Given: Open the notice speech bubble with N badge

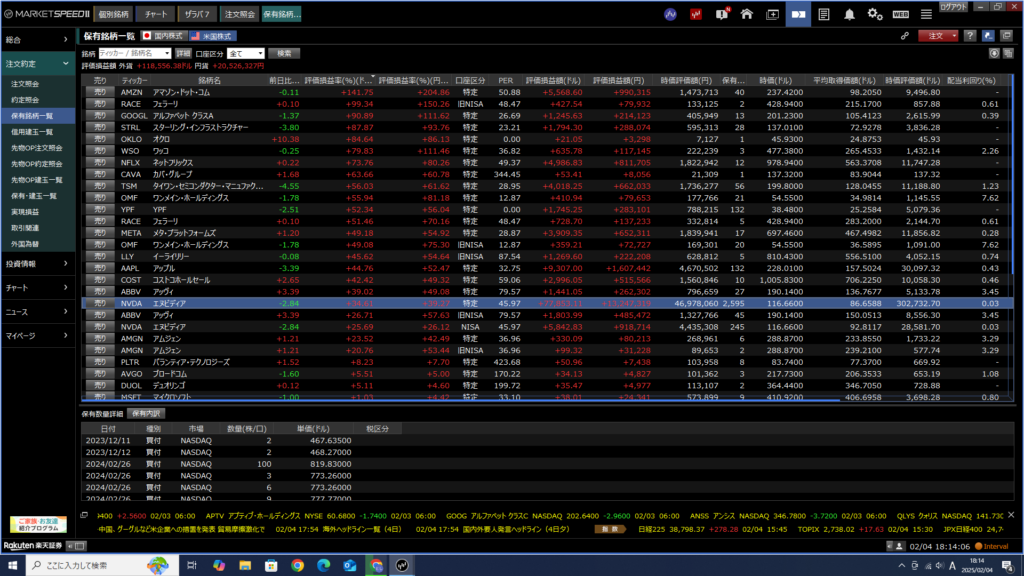Looking at the screenshot, I should coord(722,14).
